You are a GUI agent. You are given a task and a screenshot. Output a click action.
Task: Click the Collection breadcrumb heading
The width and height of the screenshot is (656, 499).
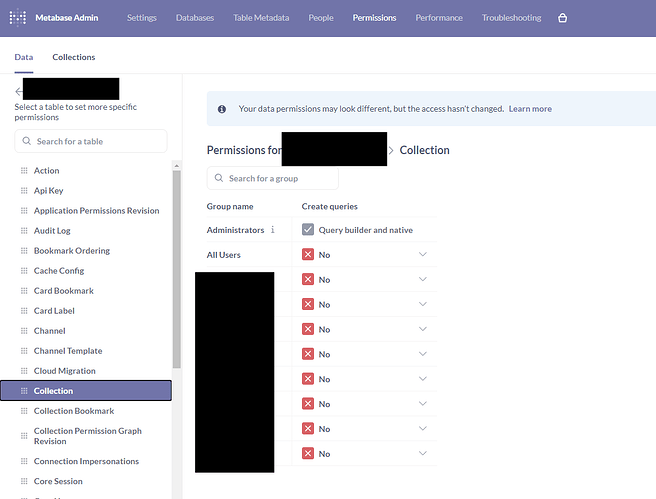coord(424,150)
